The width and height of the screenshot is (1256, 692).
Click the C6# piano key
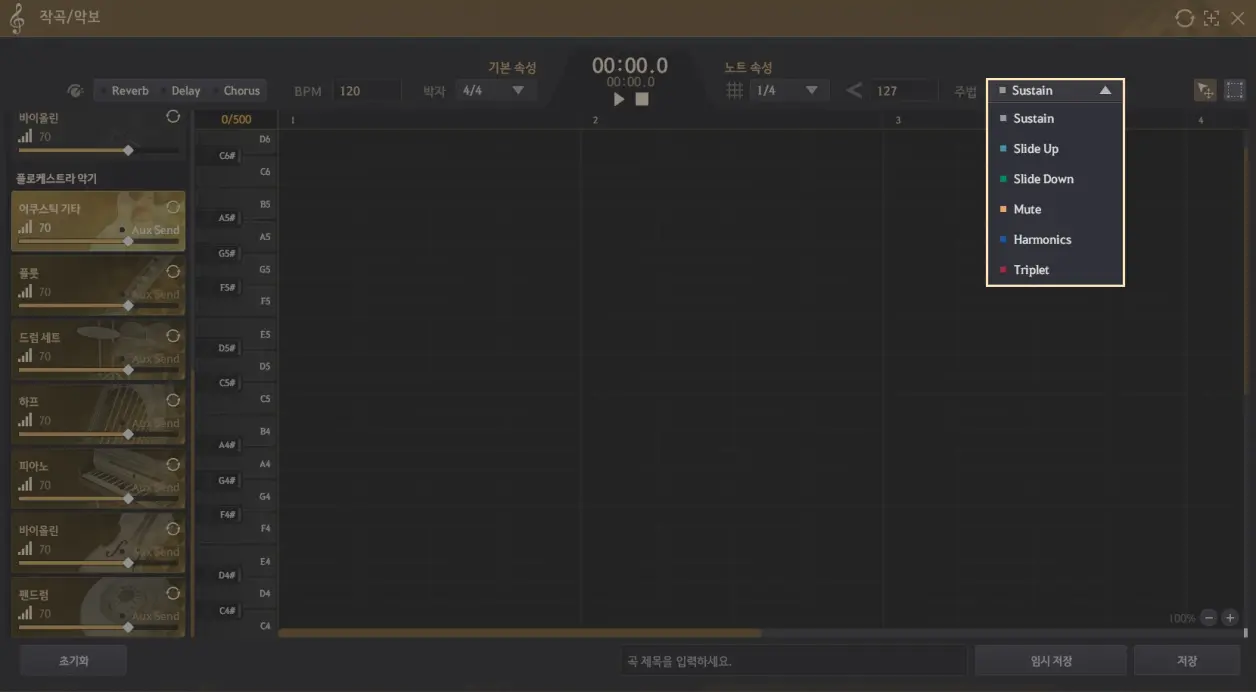[x=219, y=156]
